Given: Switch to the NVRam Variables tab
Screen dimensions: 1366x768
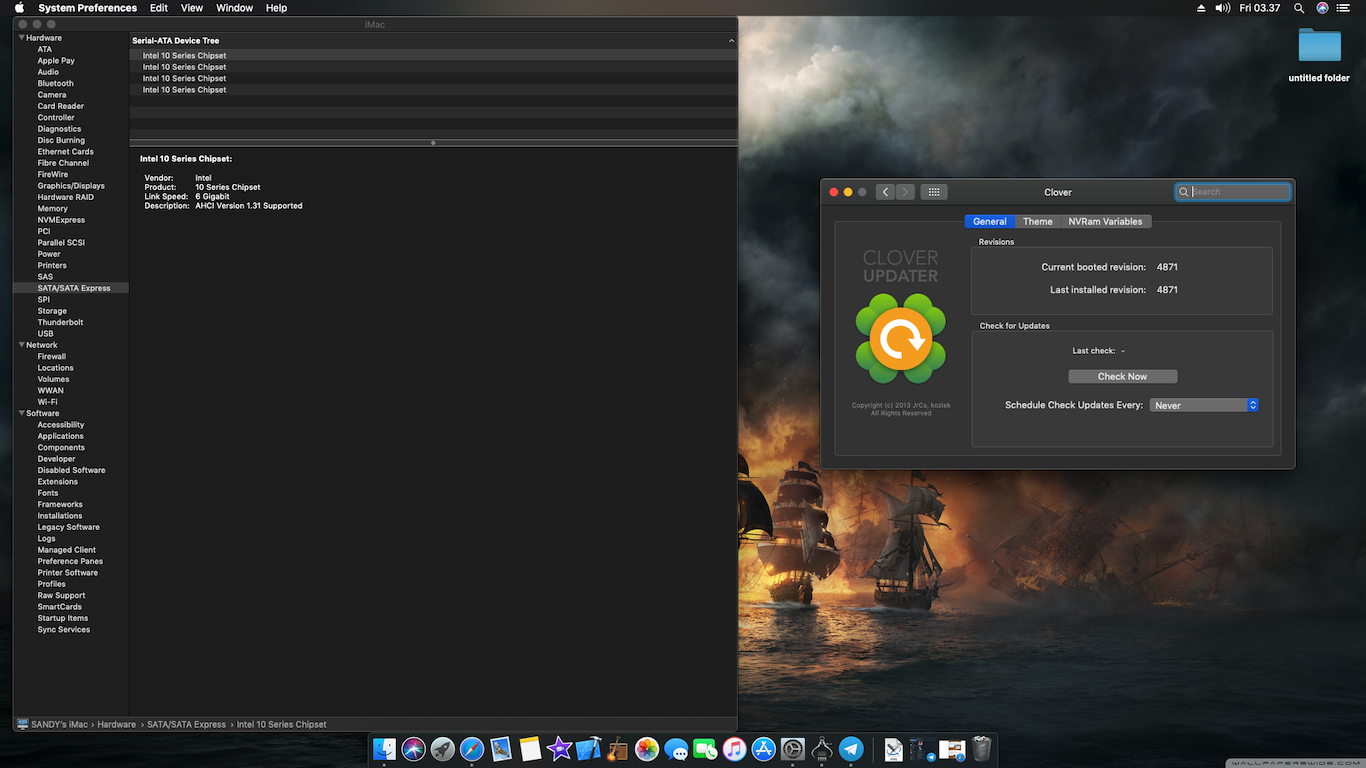Looking at the screenshot, I should pos(1105,222).
